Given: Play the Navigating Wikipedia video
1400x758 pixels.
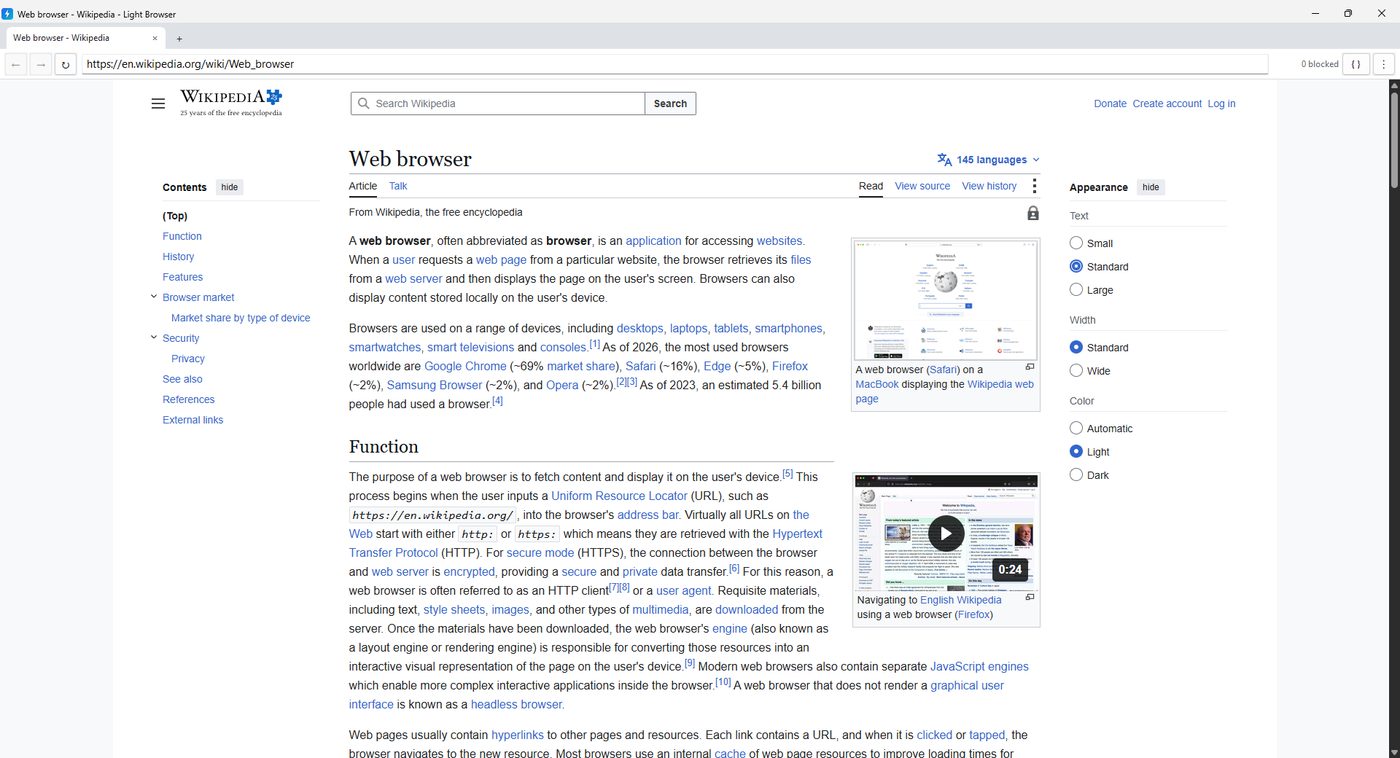Looking at the screenshot, I should tap(945, 533).
